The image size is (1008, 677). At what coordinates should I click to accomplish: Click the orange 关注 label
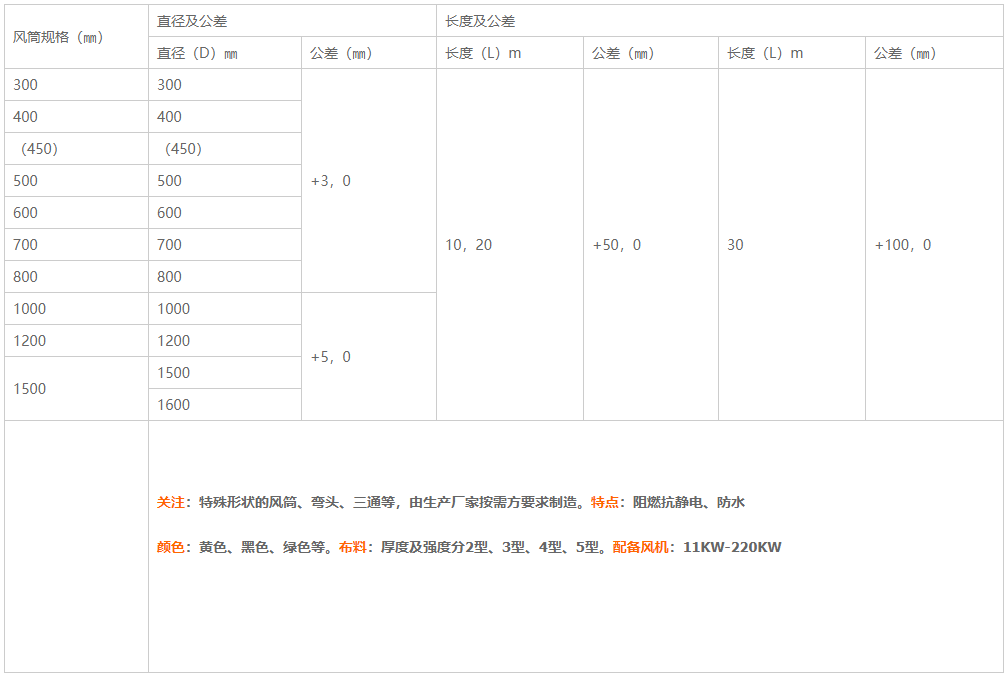[171, 502]
